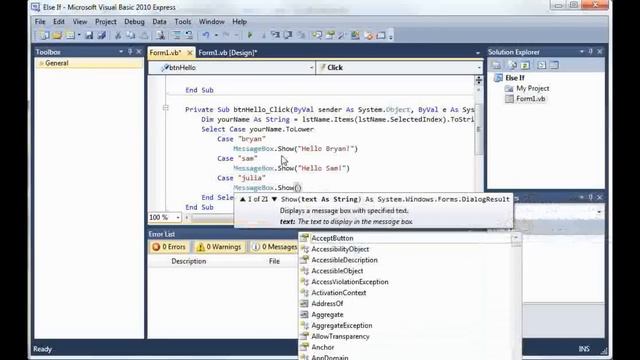Click the File column header in Error List
The height and width of the screenshot is (360, 640).
point(274,261)
